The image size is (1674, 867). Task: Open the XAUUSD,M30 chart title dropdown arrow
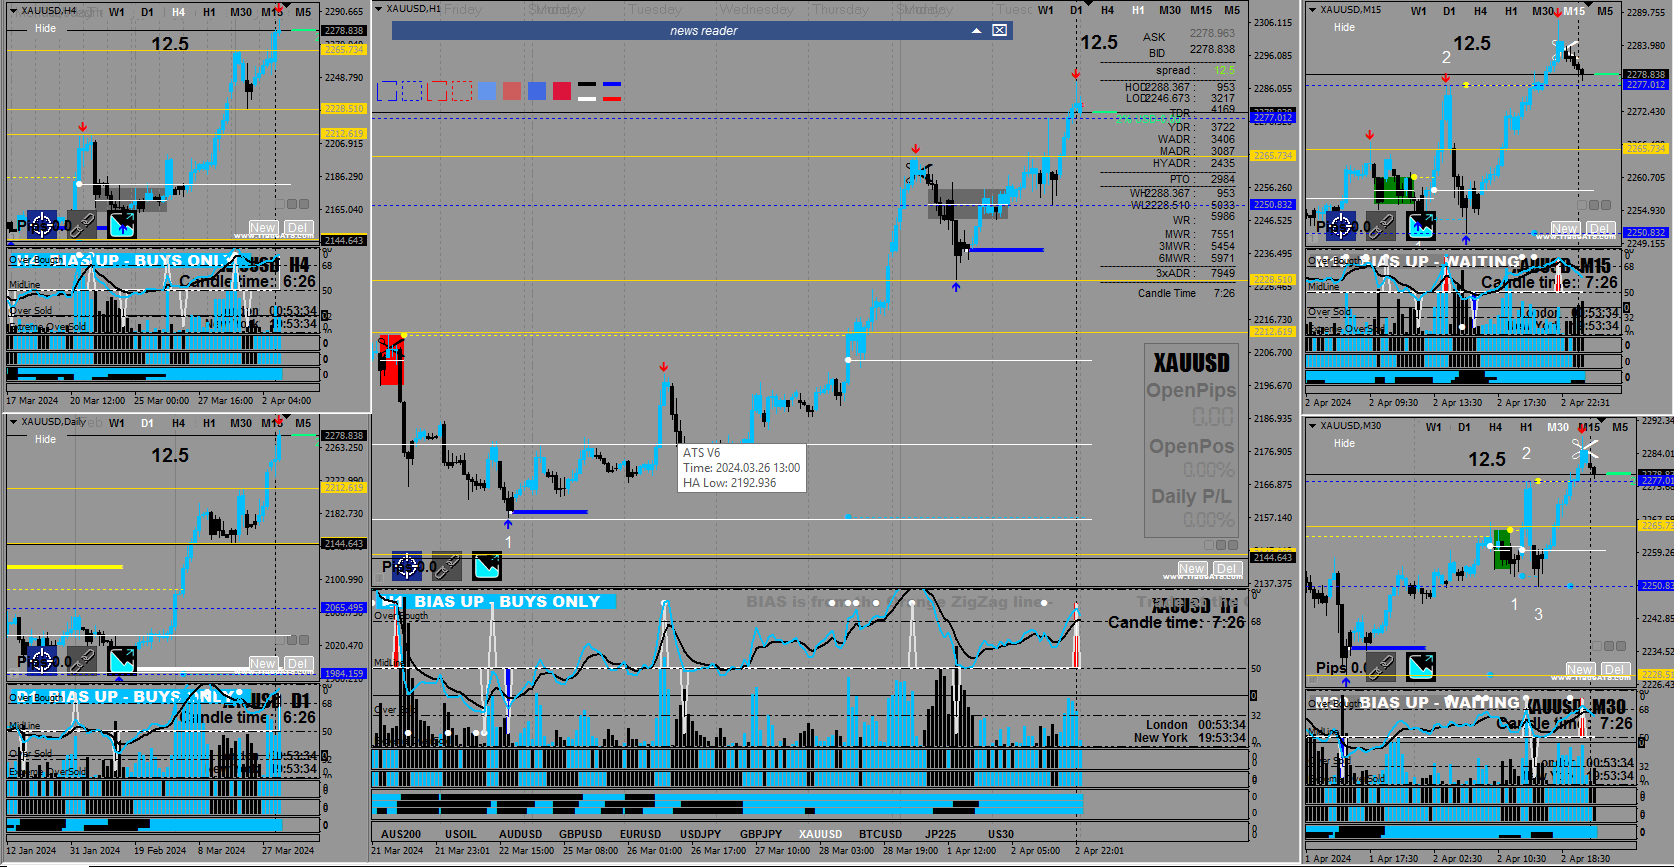point(1312,426)
